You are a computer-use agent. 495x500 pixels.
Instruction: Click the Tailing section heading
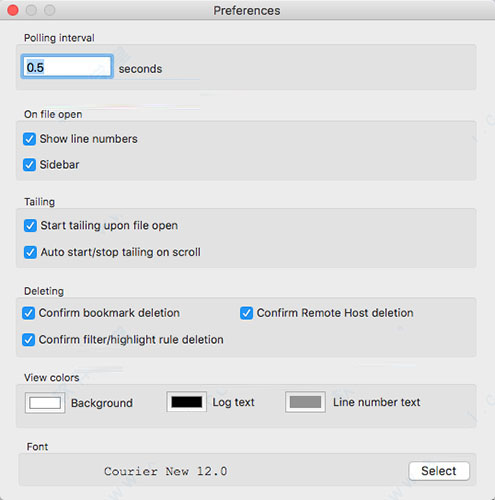click(39, 202)
